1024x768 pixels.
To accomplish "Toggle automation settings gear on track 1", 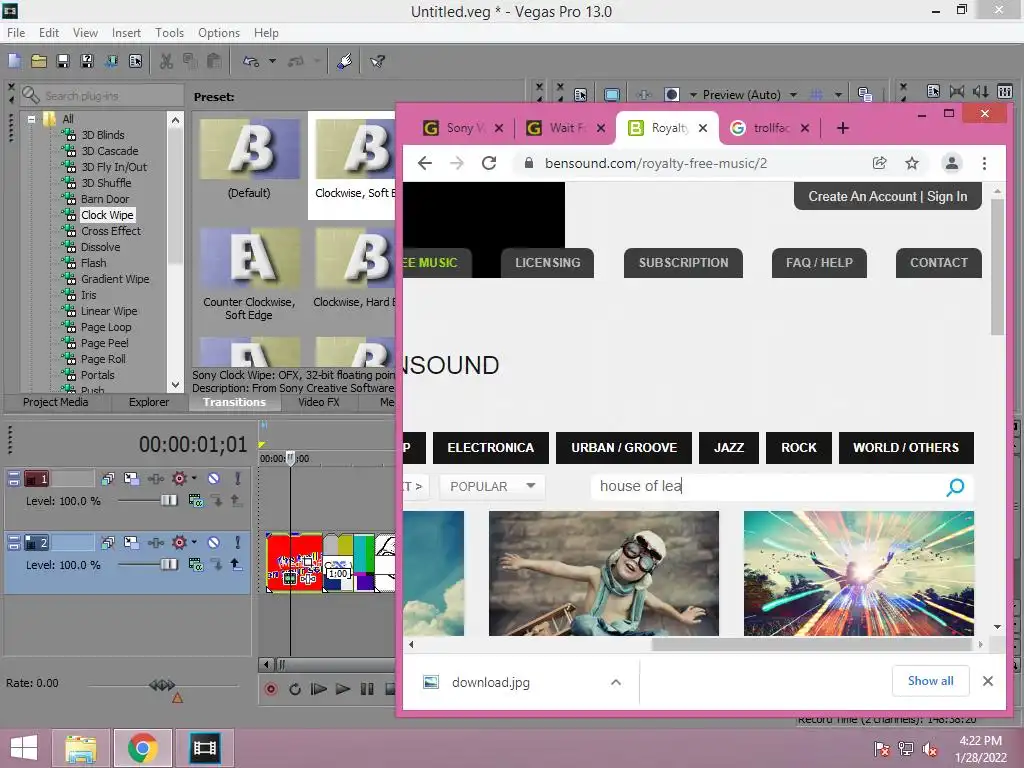I will (x=179, y=479).
